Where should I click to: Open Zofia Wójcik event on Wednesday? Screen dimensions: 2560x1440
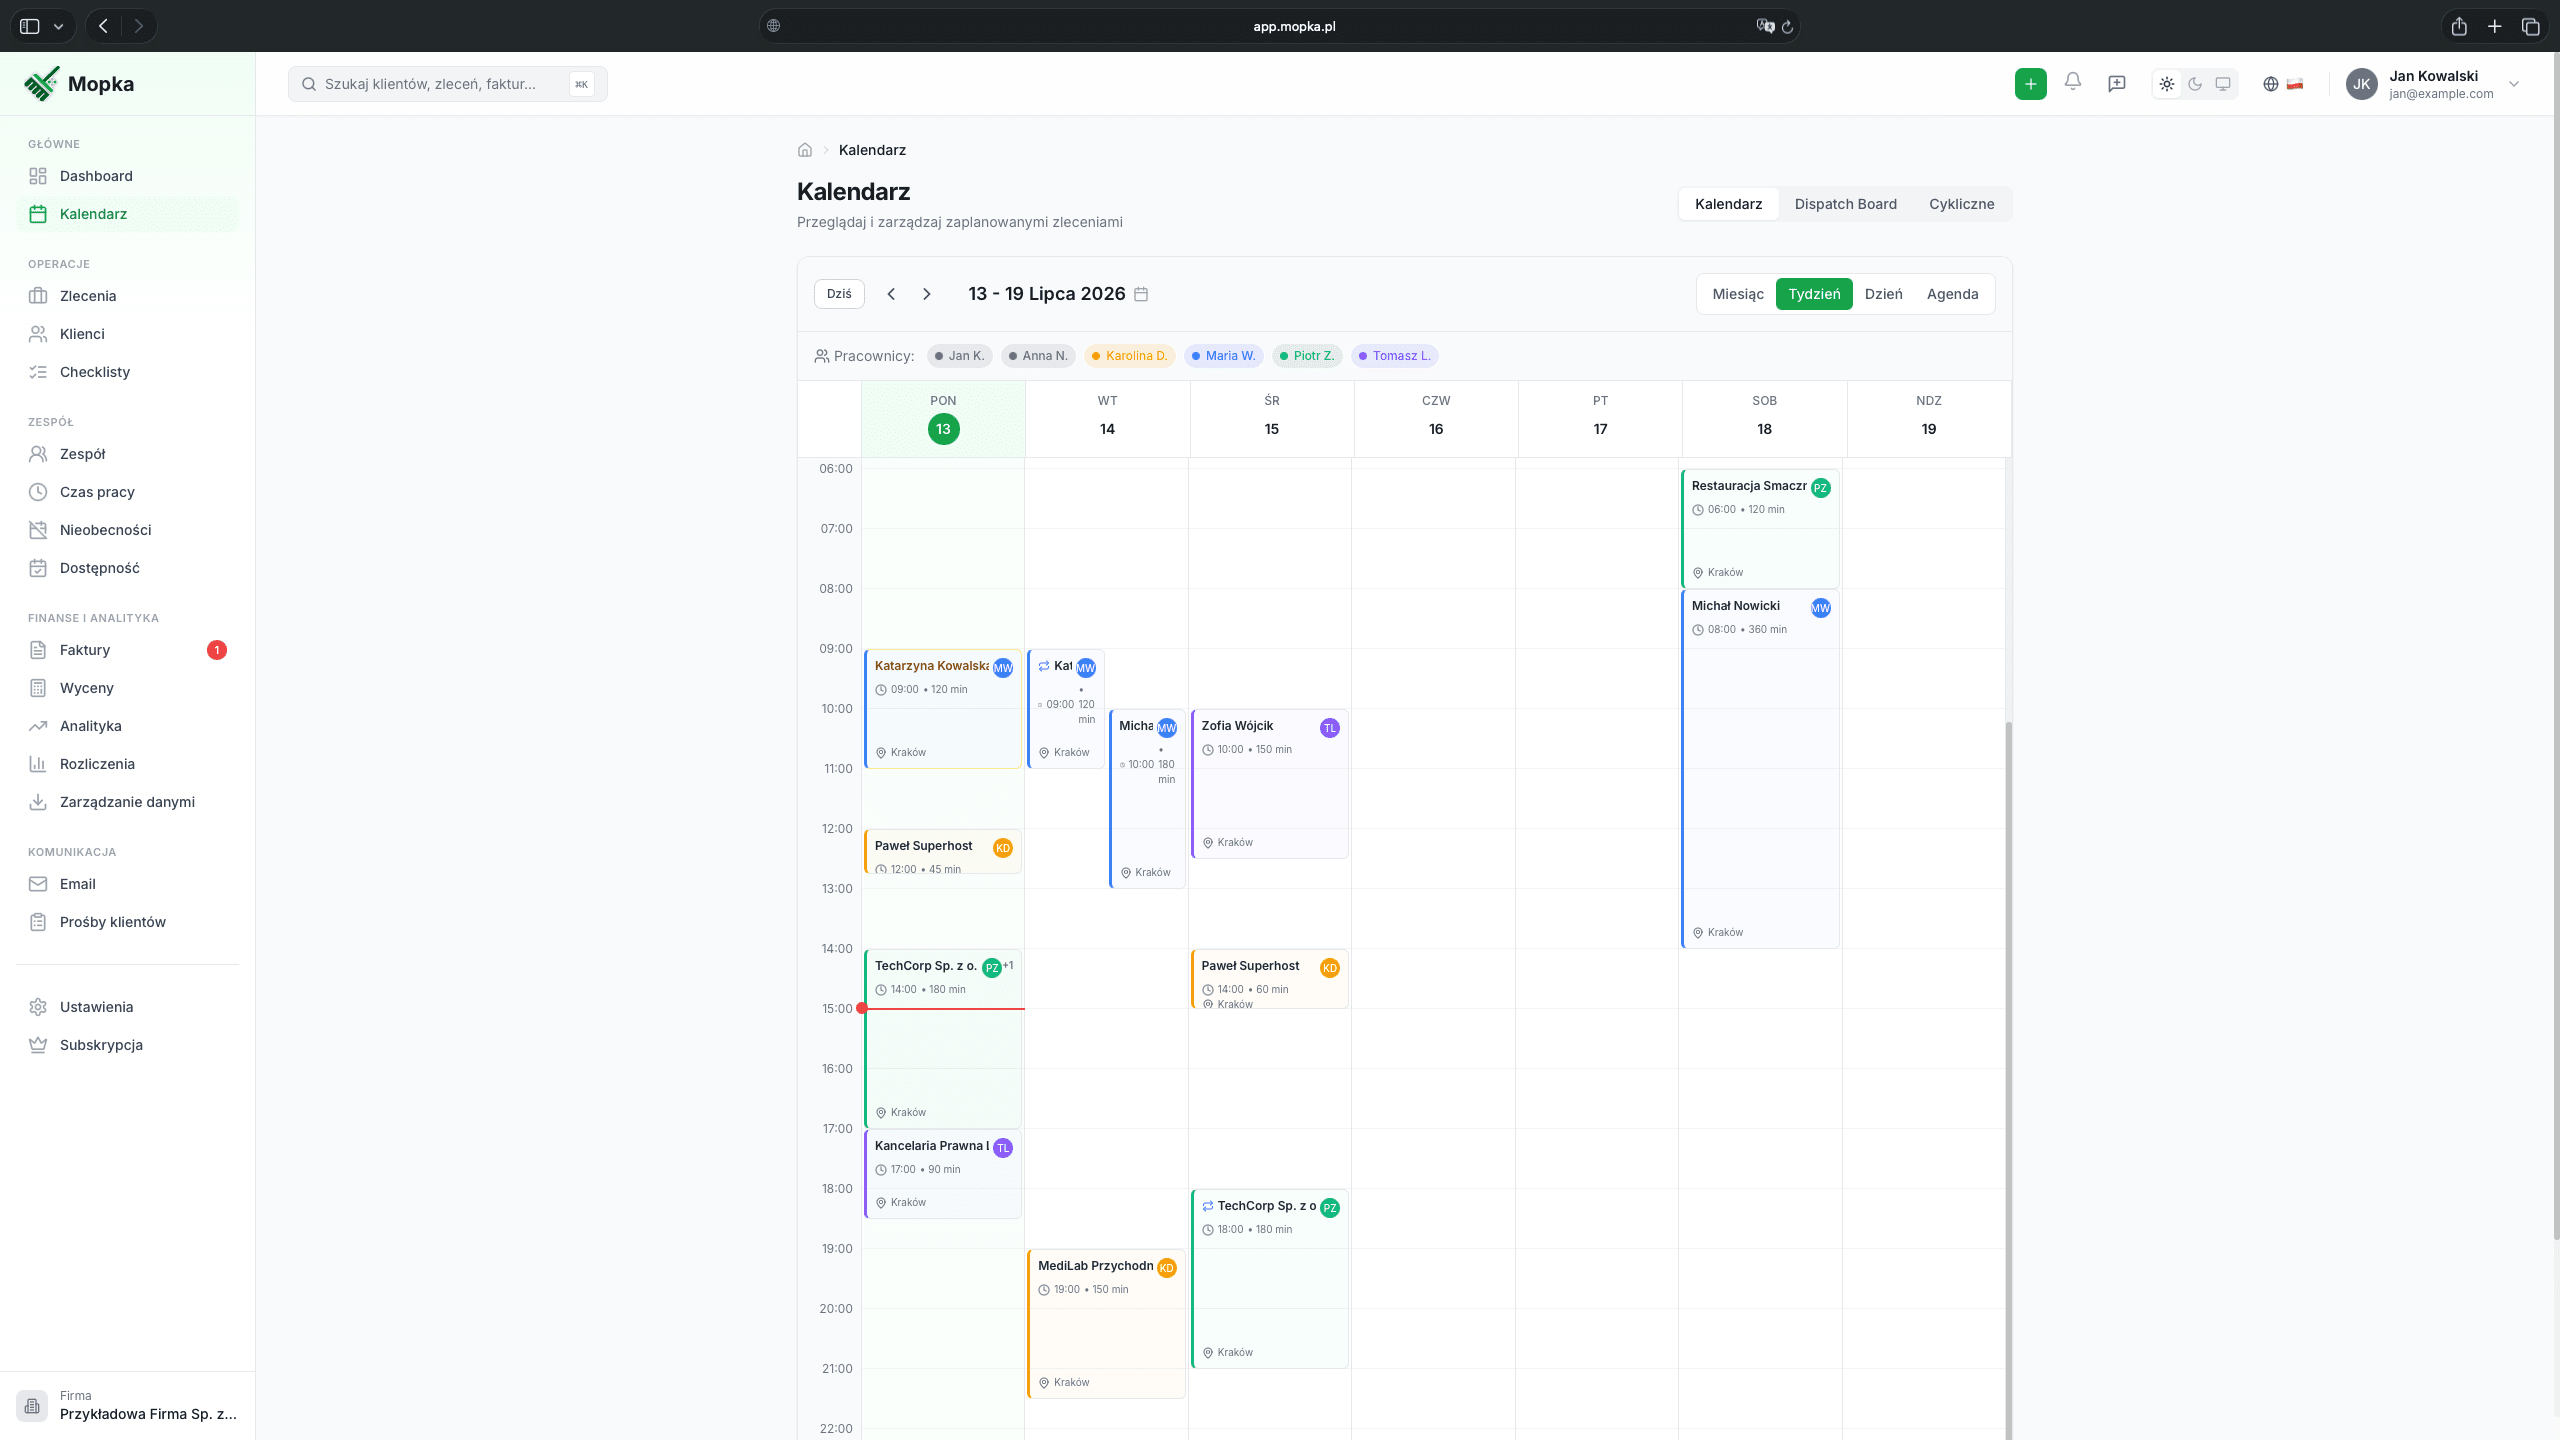pyautogui.click(x=1270, y=783)
